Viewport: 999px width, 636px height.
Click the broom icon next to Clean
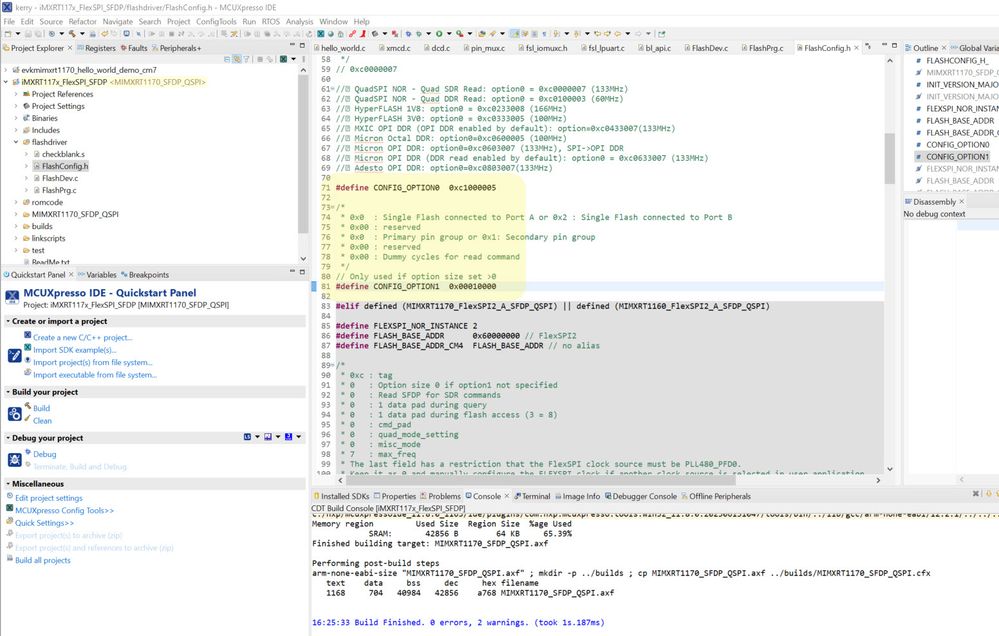pos(27,418)
